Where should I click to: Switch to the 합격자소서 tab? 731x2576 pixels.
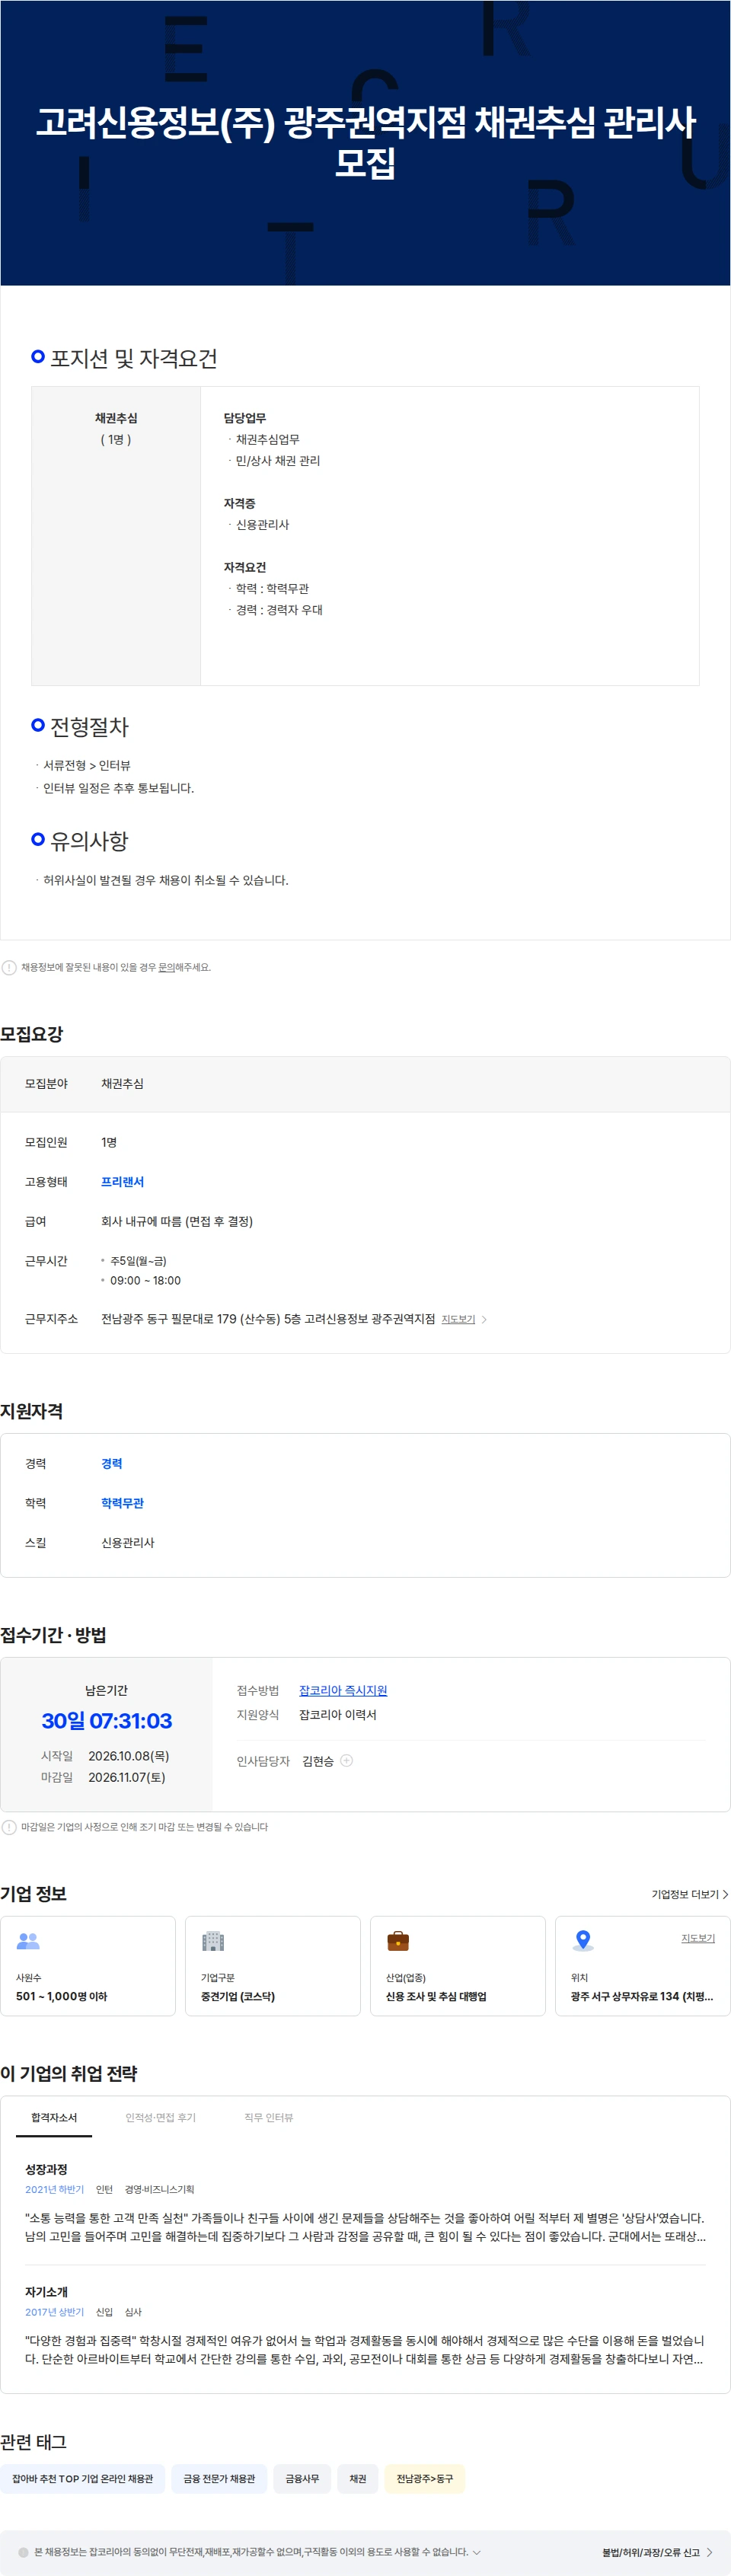54,2117
